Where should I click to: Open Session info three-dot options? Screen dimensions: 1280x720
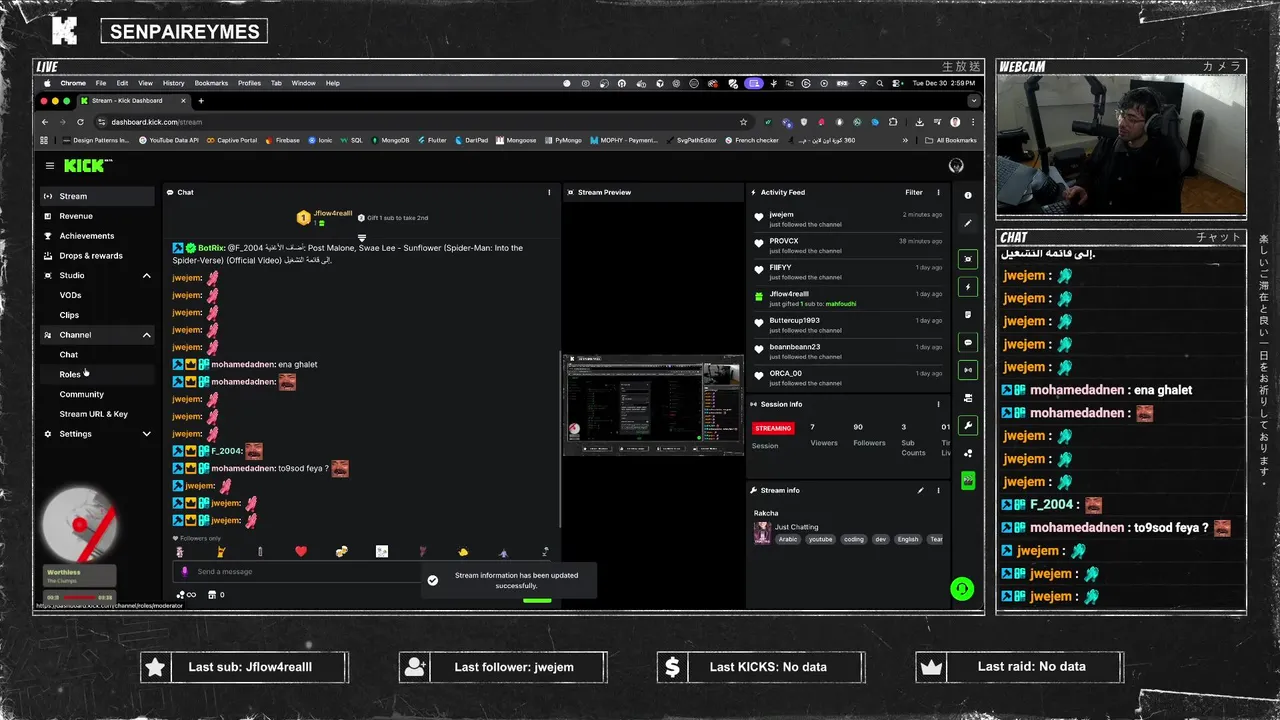click(938, 404)
